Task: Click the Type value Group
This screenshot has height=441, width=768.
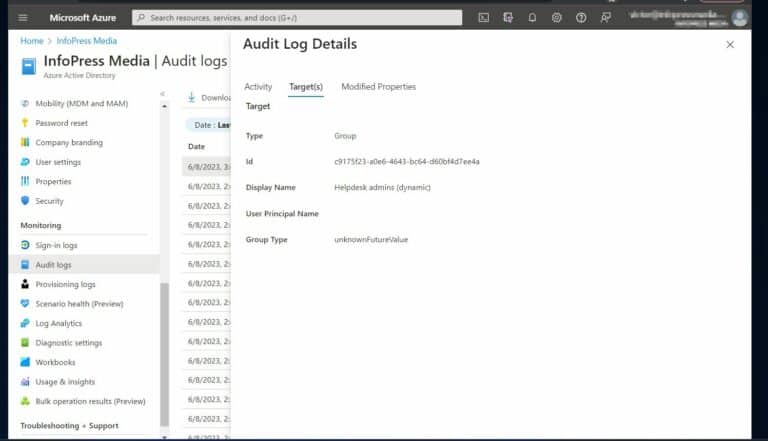Action: click(345, 136)
